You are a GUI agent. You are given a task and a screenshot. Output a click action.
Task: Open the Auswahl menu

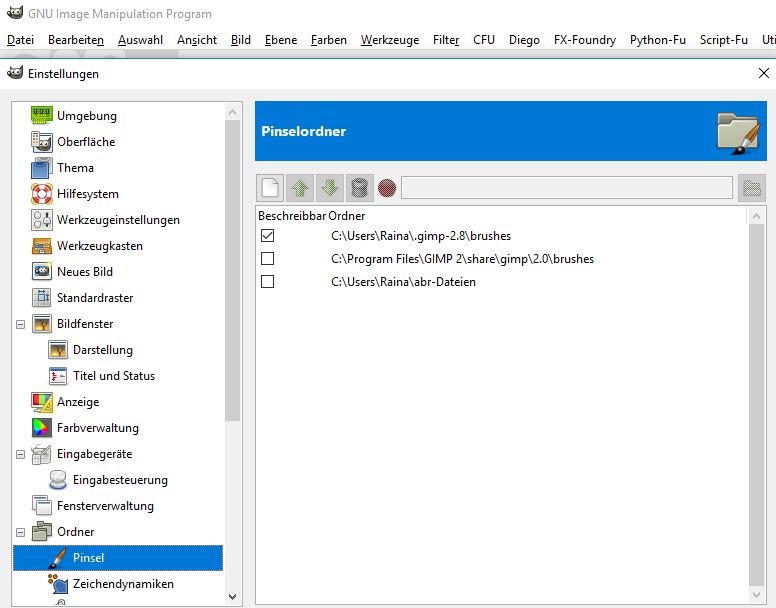point(140,40)
